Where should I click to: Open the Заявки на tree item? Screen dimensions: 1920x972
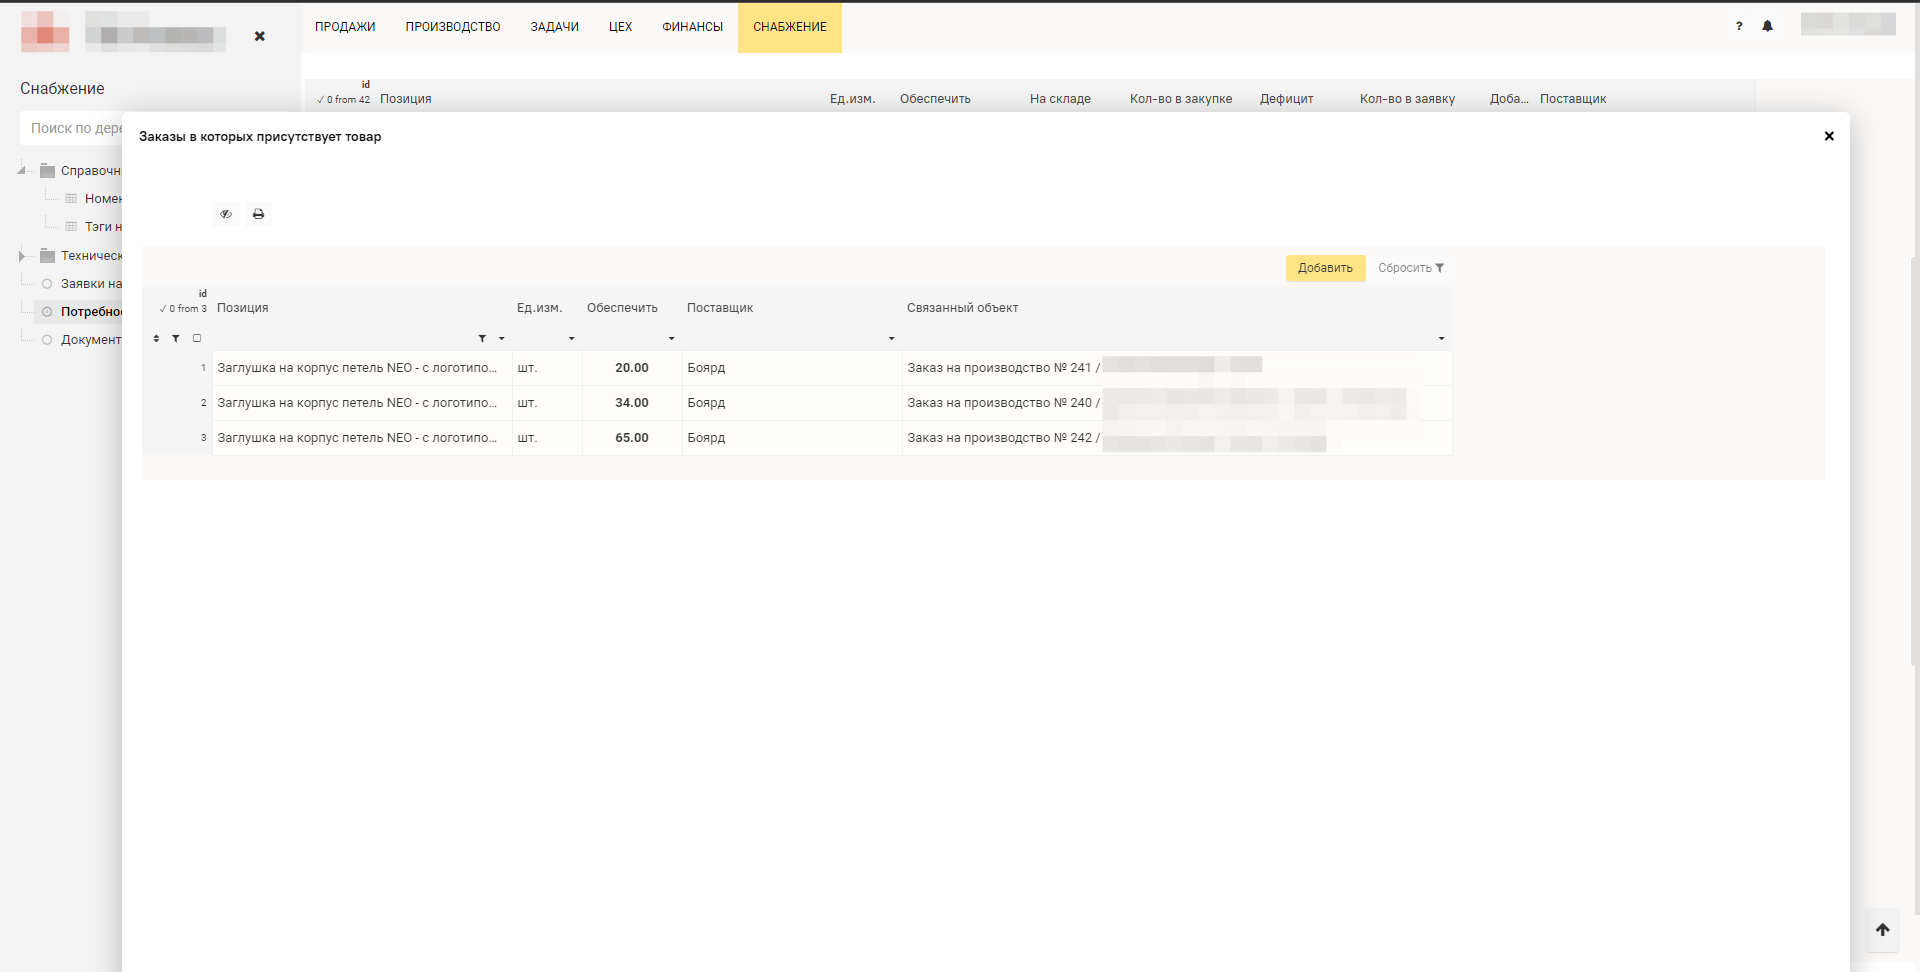(81, 284)
